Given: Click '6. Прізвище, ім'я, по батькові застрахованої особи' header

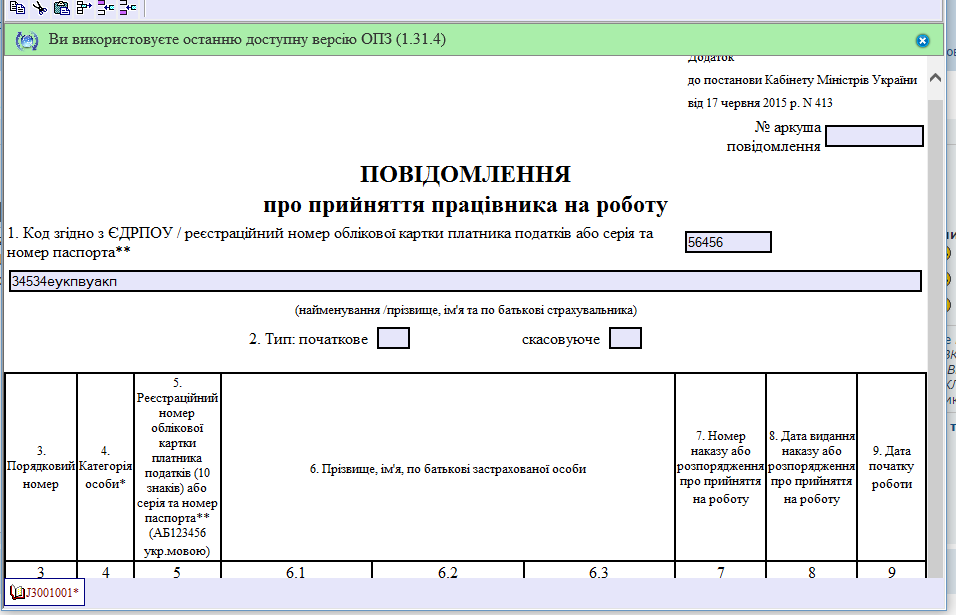Looking at the screenshot, I should tap(448, 469).
